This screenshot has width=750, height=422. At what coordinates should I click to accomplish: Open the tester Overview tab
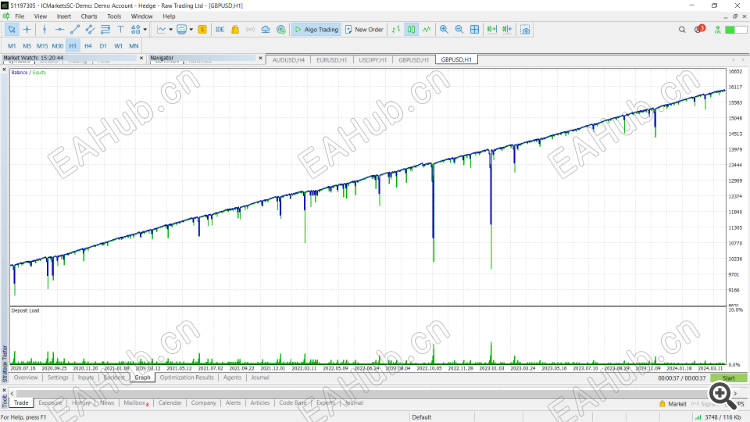pos(26,378)
